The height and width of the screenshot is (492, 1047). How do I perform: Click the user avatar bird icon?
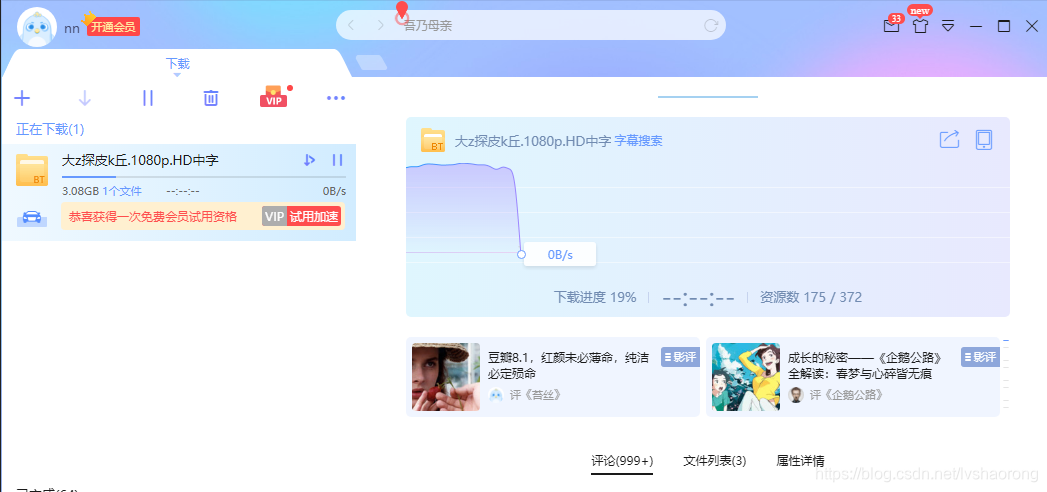coord(36,27)
